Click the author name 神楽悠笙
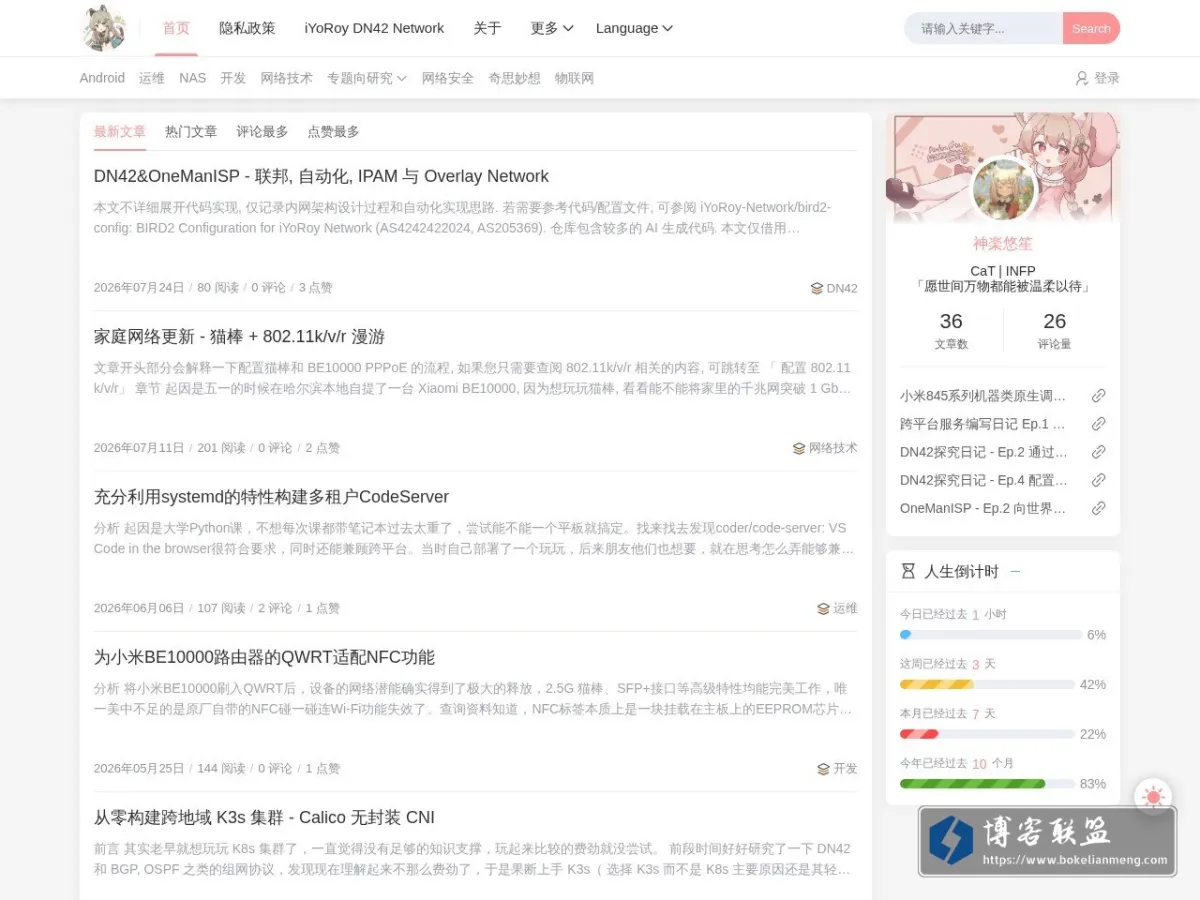The width and height of the screenshot is (1200, 900). click(1003, 243)
